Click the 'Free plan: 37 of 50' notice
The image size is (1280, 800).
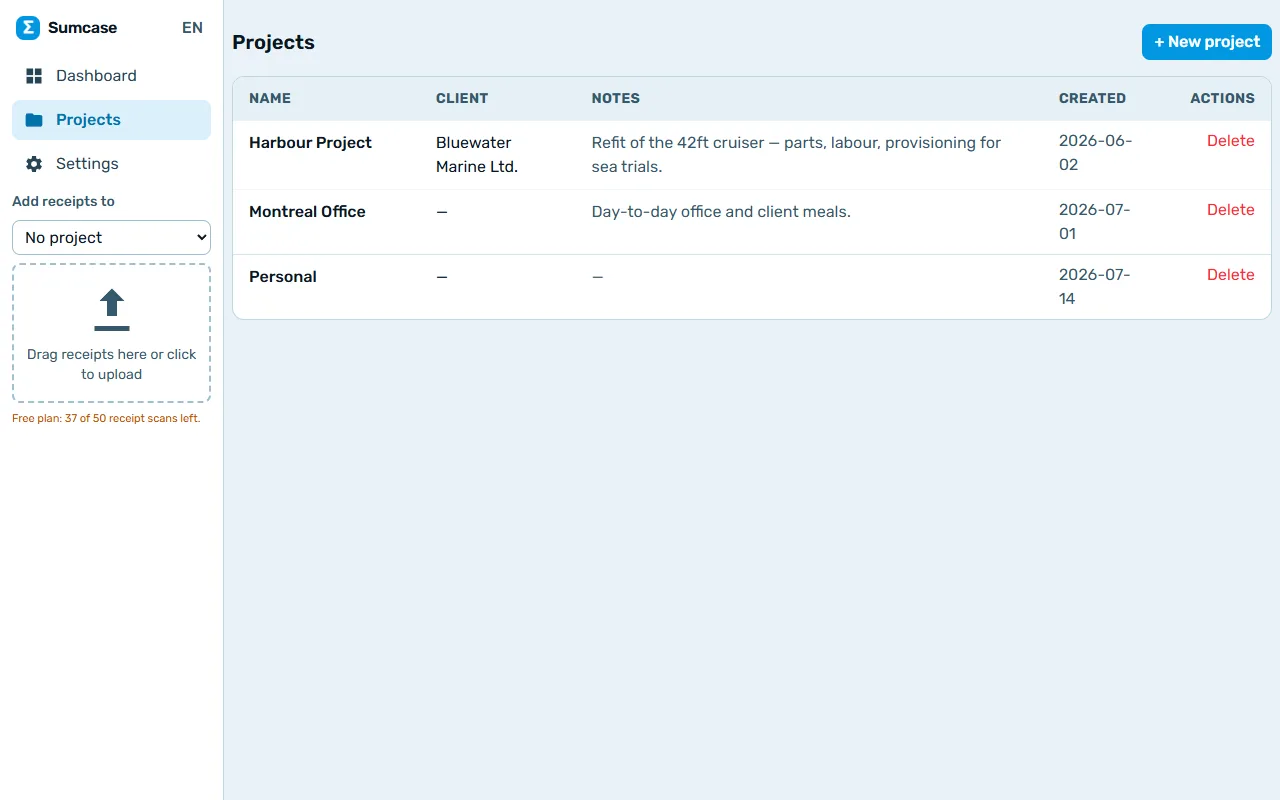click(106, 419)
